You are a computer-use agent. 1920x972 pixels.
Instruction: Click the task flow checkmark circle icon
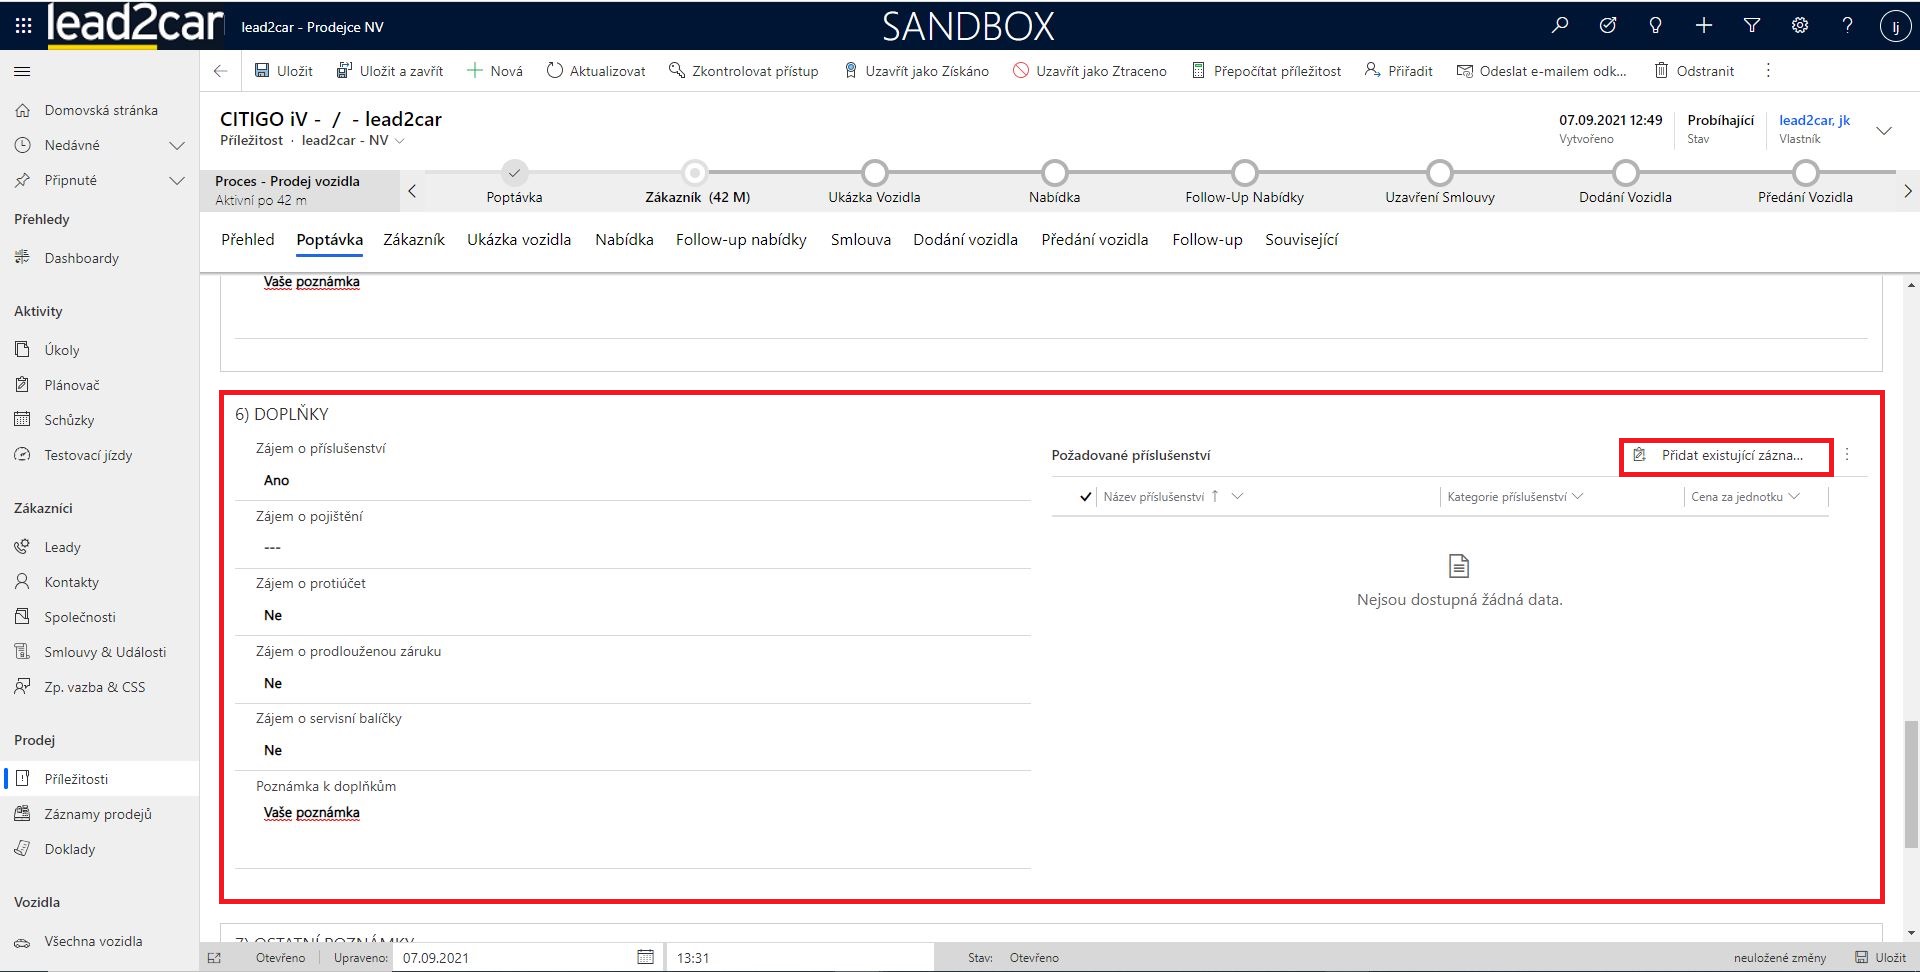coord(1607,26)
